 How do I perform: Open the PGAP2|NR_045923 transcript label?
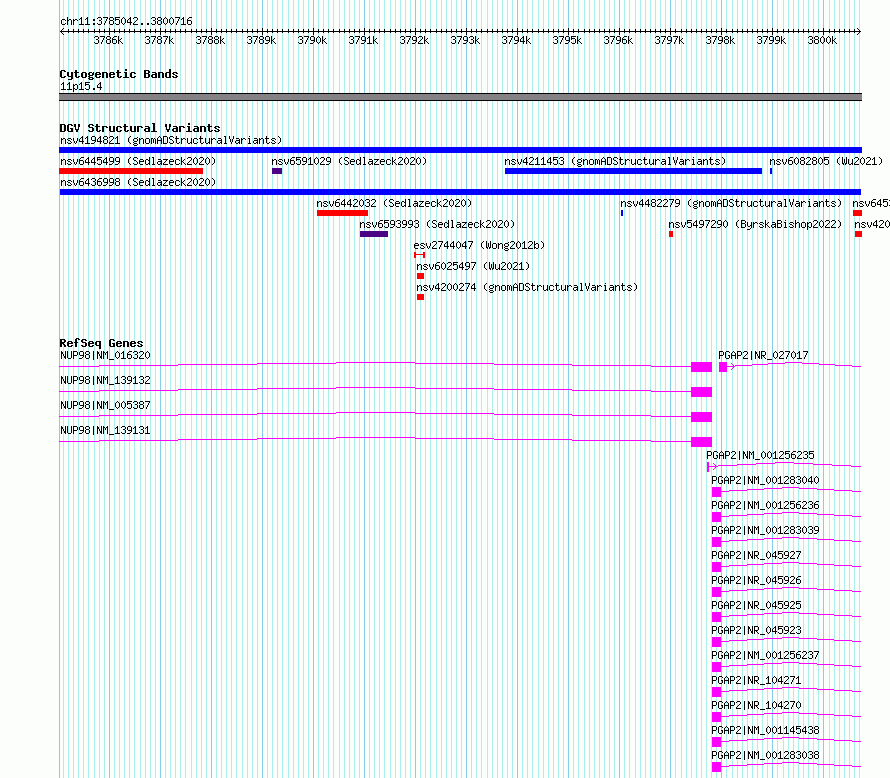click(756, 630)
